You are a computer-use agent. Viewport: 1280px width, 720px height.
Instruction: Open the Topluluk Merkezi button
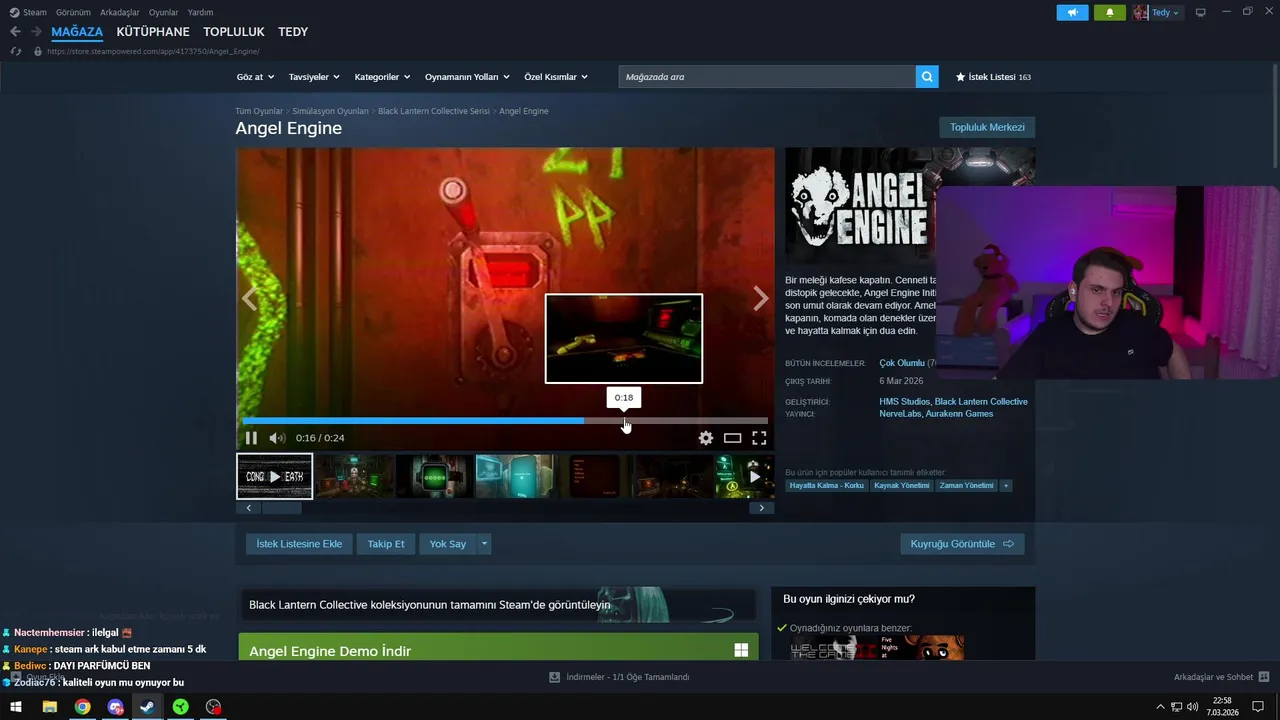987,127
